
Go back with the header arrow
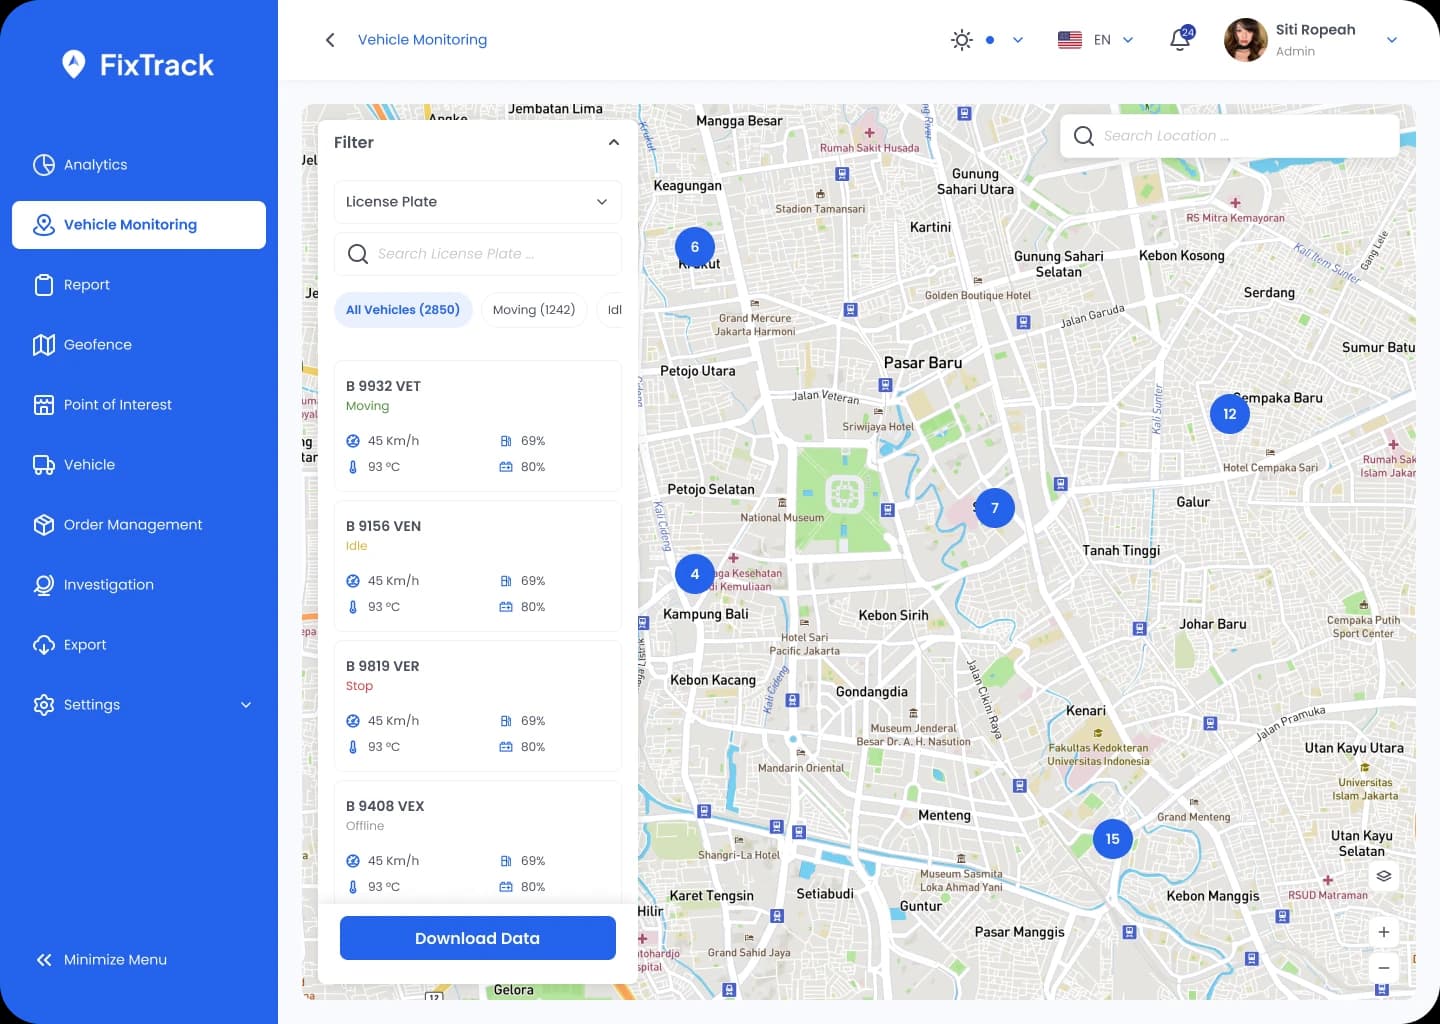tap(330, 40)
